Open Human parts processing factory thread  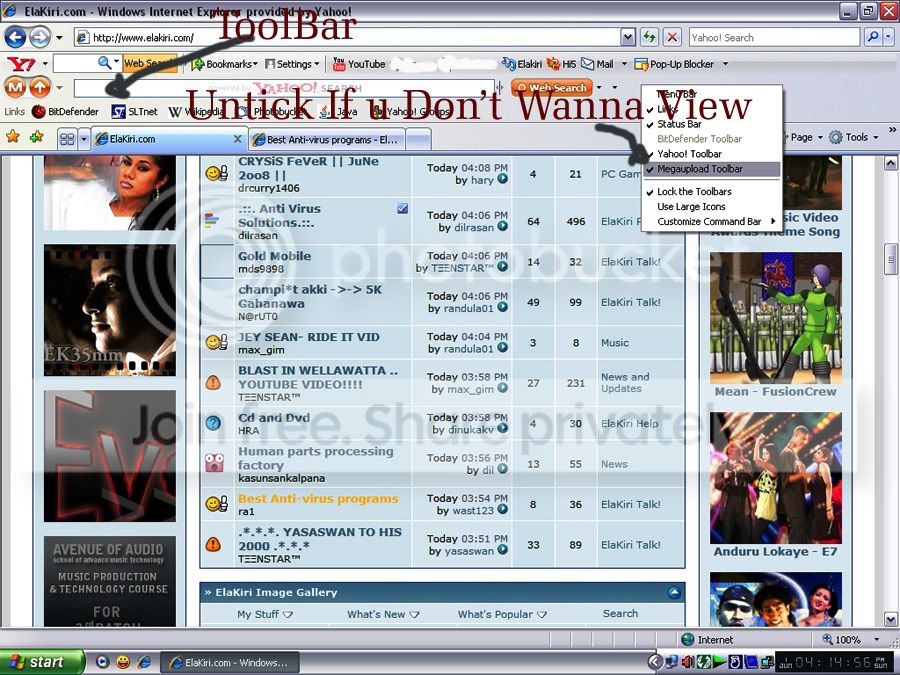[x=316, y=458]
